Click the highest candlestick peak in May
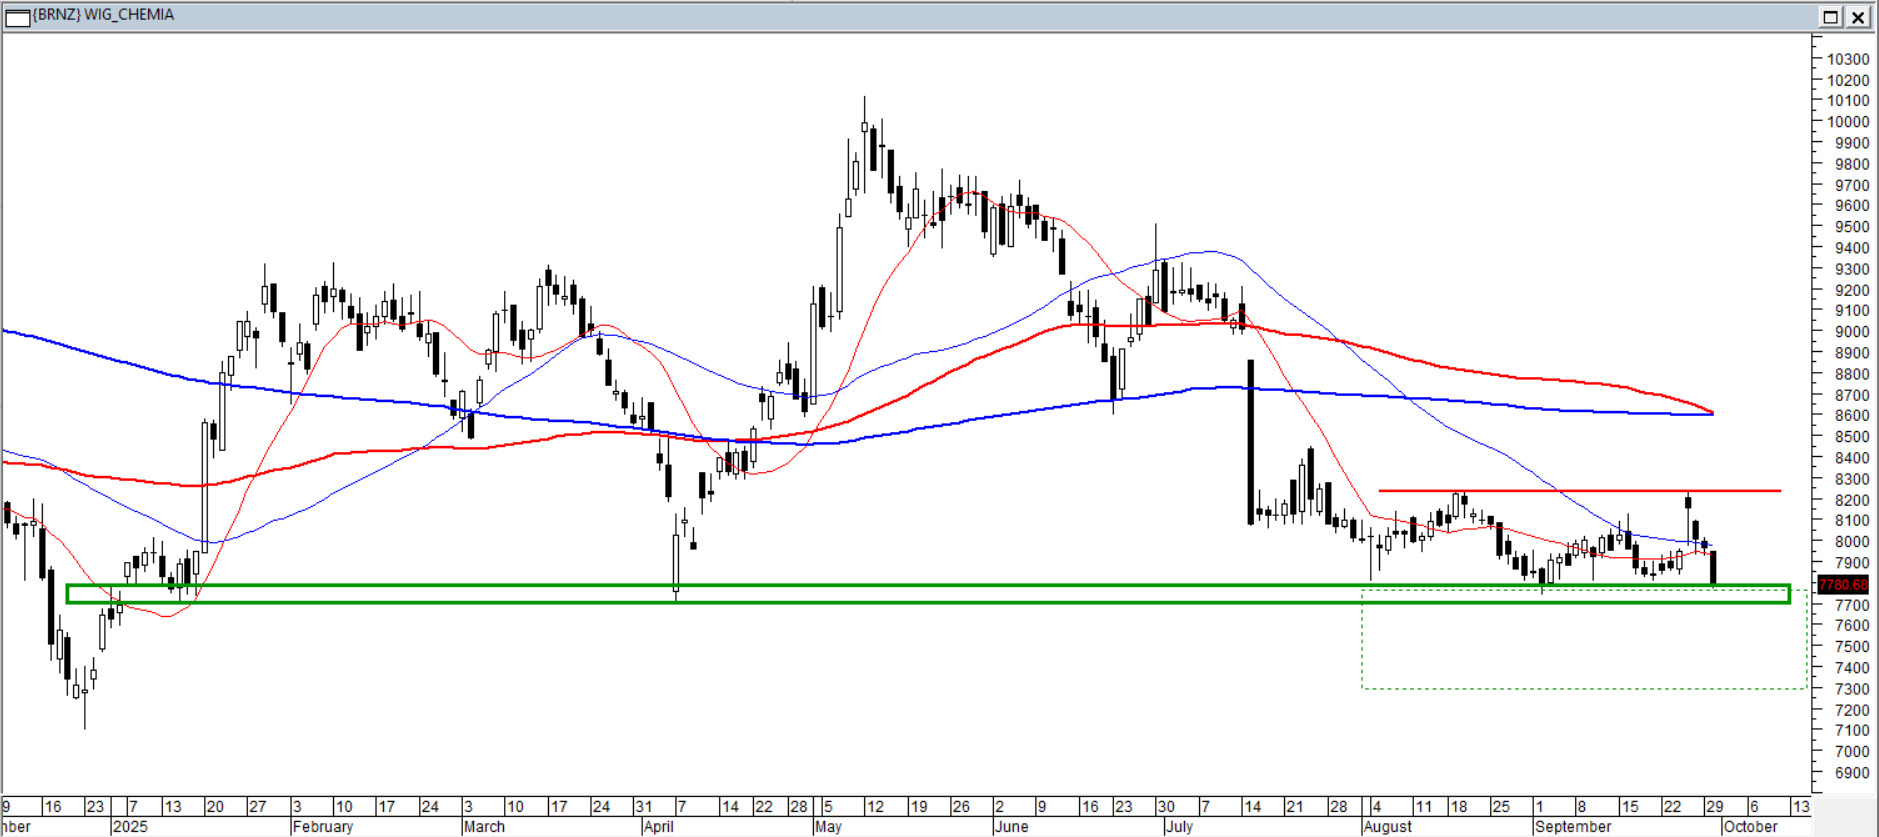This screenshot has height=837, width=1879. 864,110
